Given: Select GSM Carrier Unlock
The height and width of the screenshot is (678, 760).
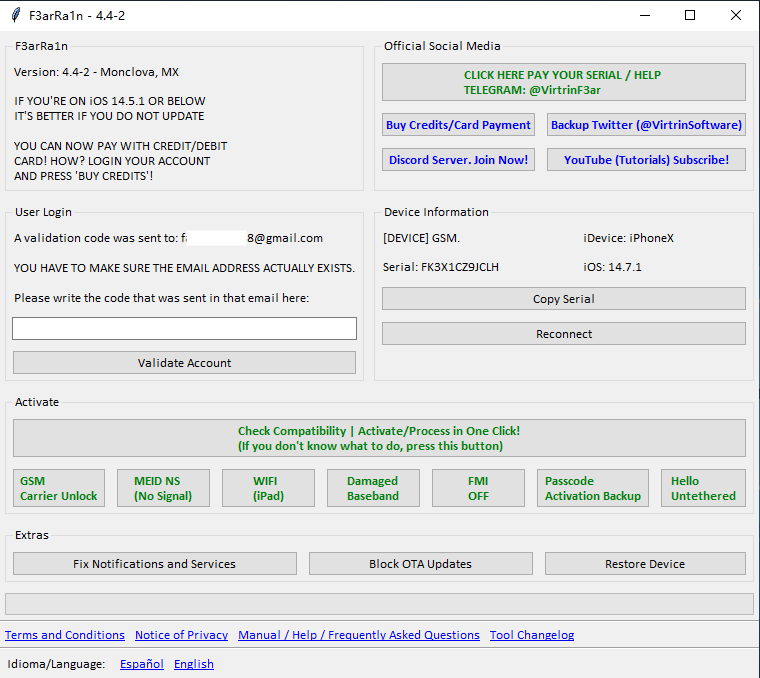Looking at the screenshot, I should [x=59, y=488].
